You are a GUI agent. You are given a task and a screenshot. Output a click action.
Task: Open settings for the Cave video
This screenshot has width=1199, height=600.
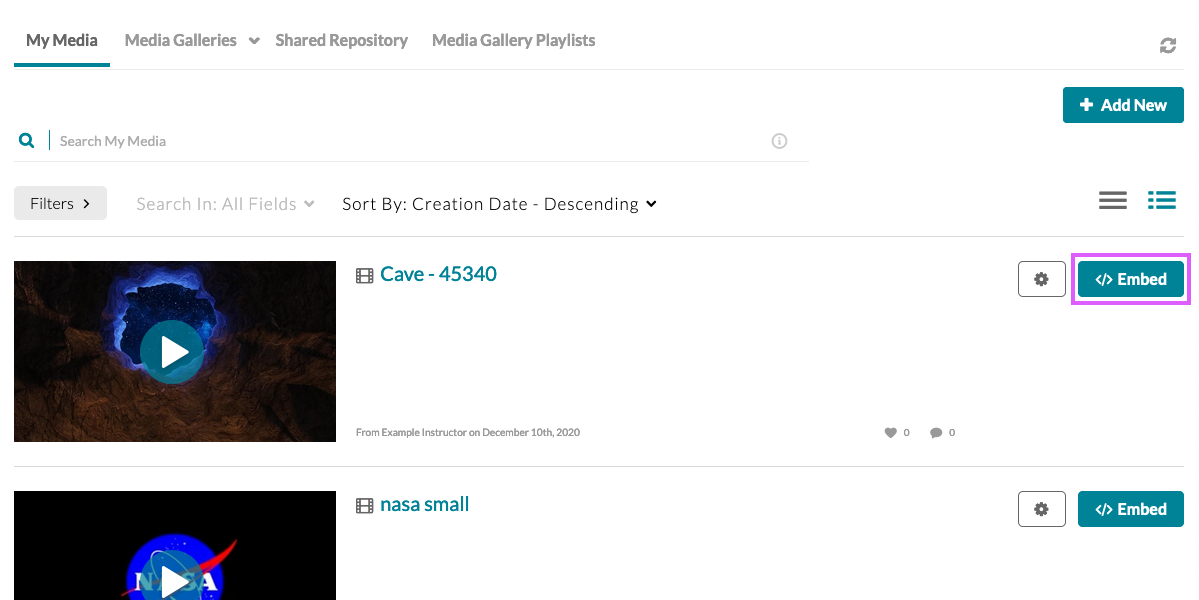tap(1041, 279)
